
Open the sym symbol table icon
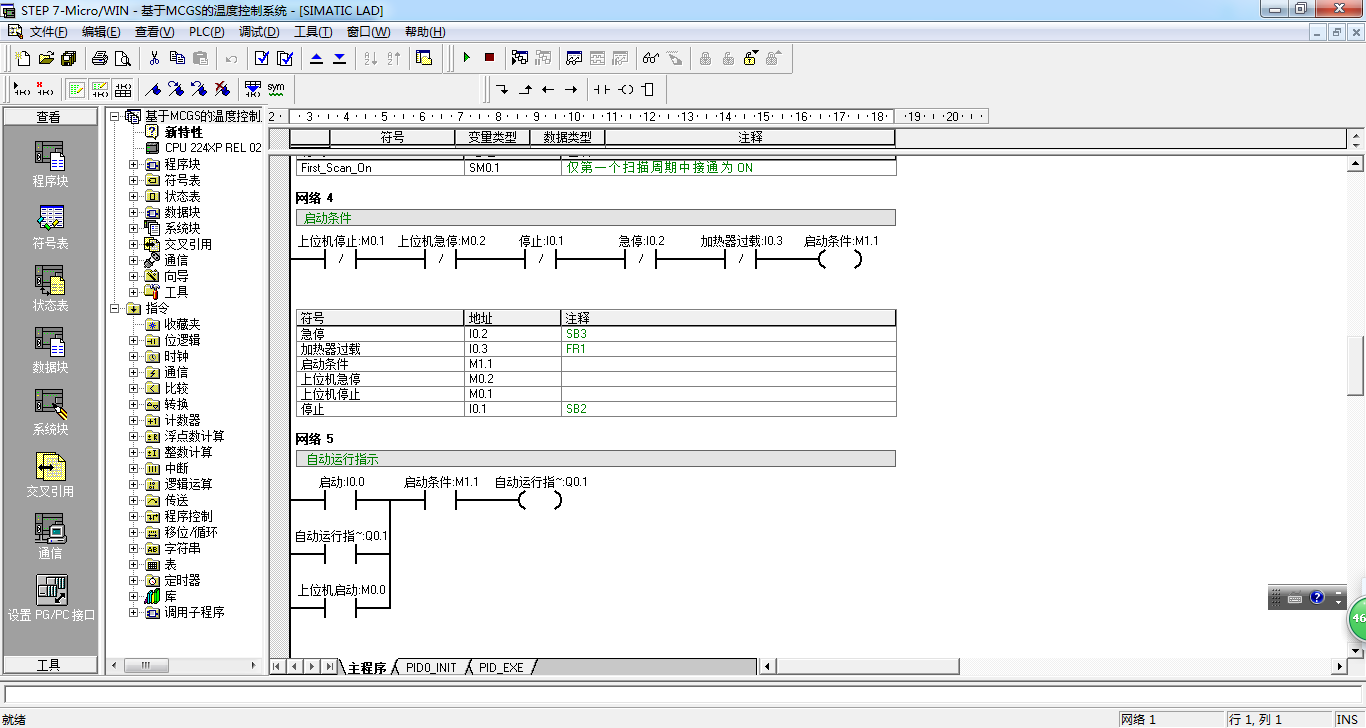click(x=276, y=89)
